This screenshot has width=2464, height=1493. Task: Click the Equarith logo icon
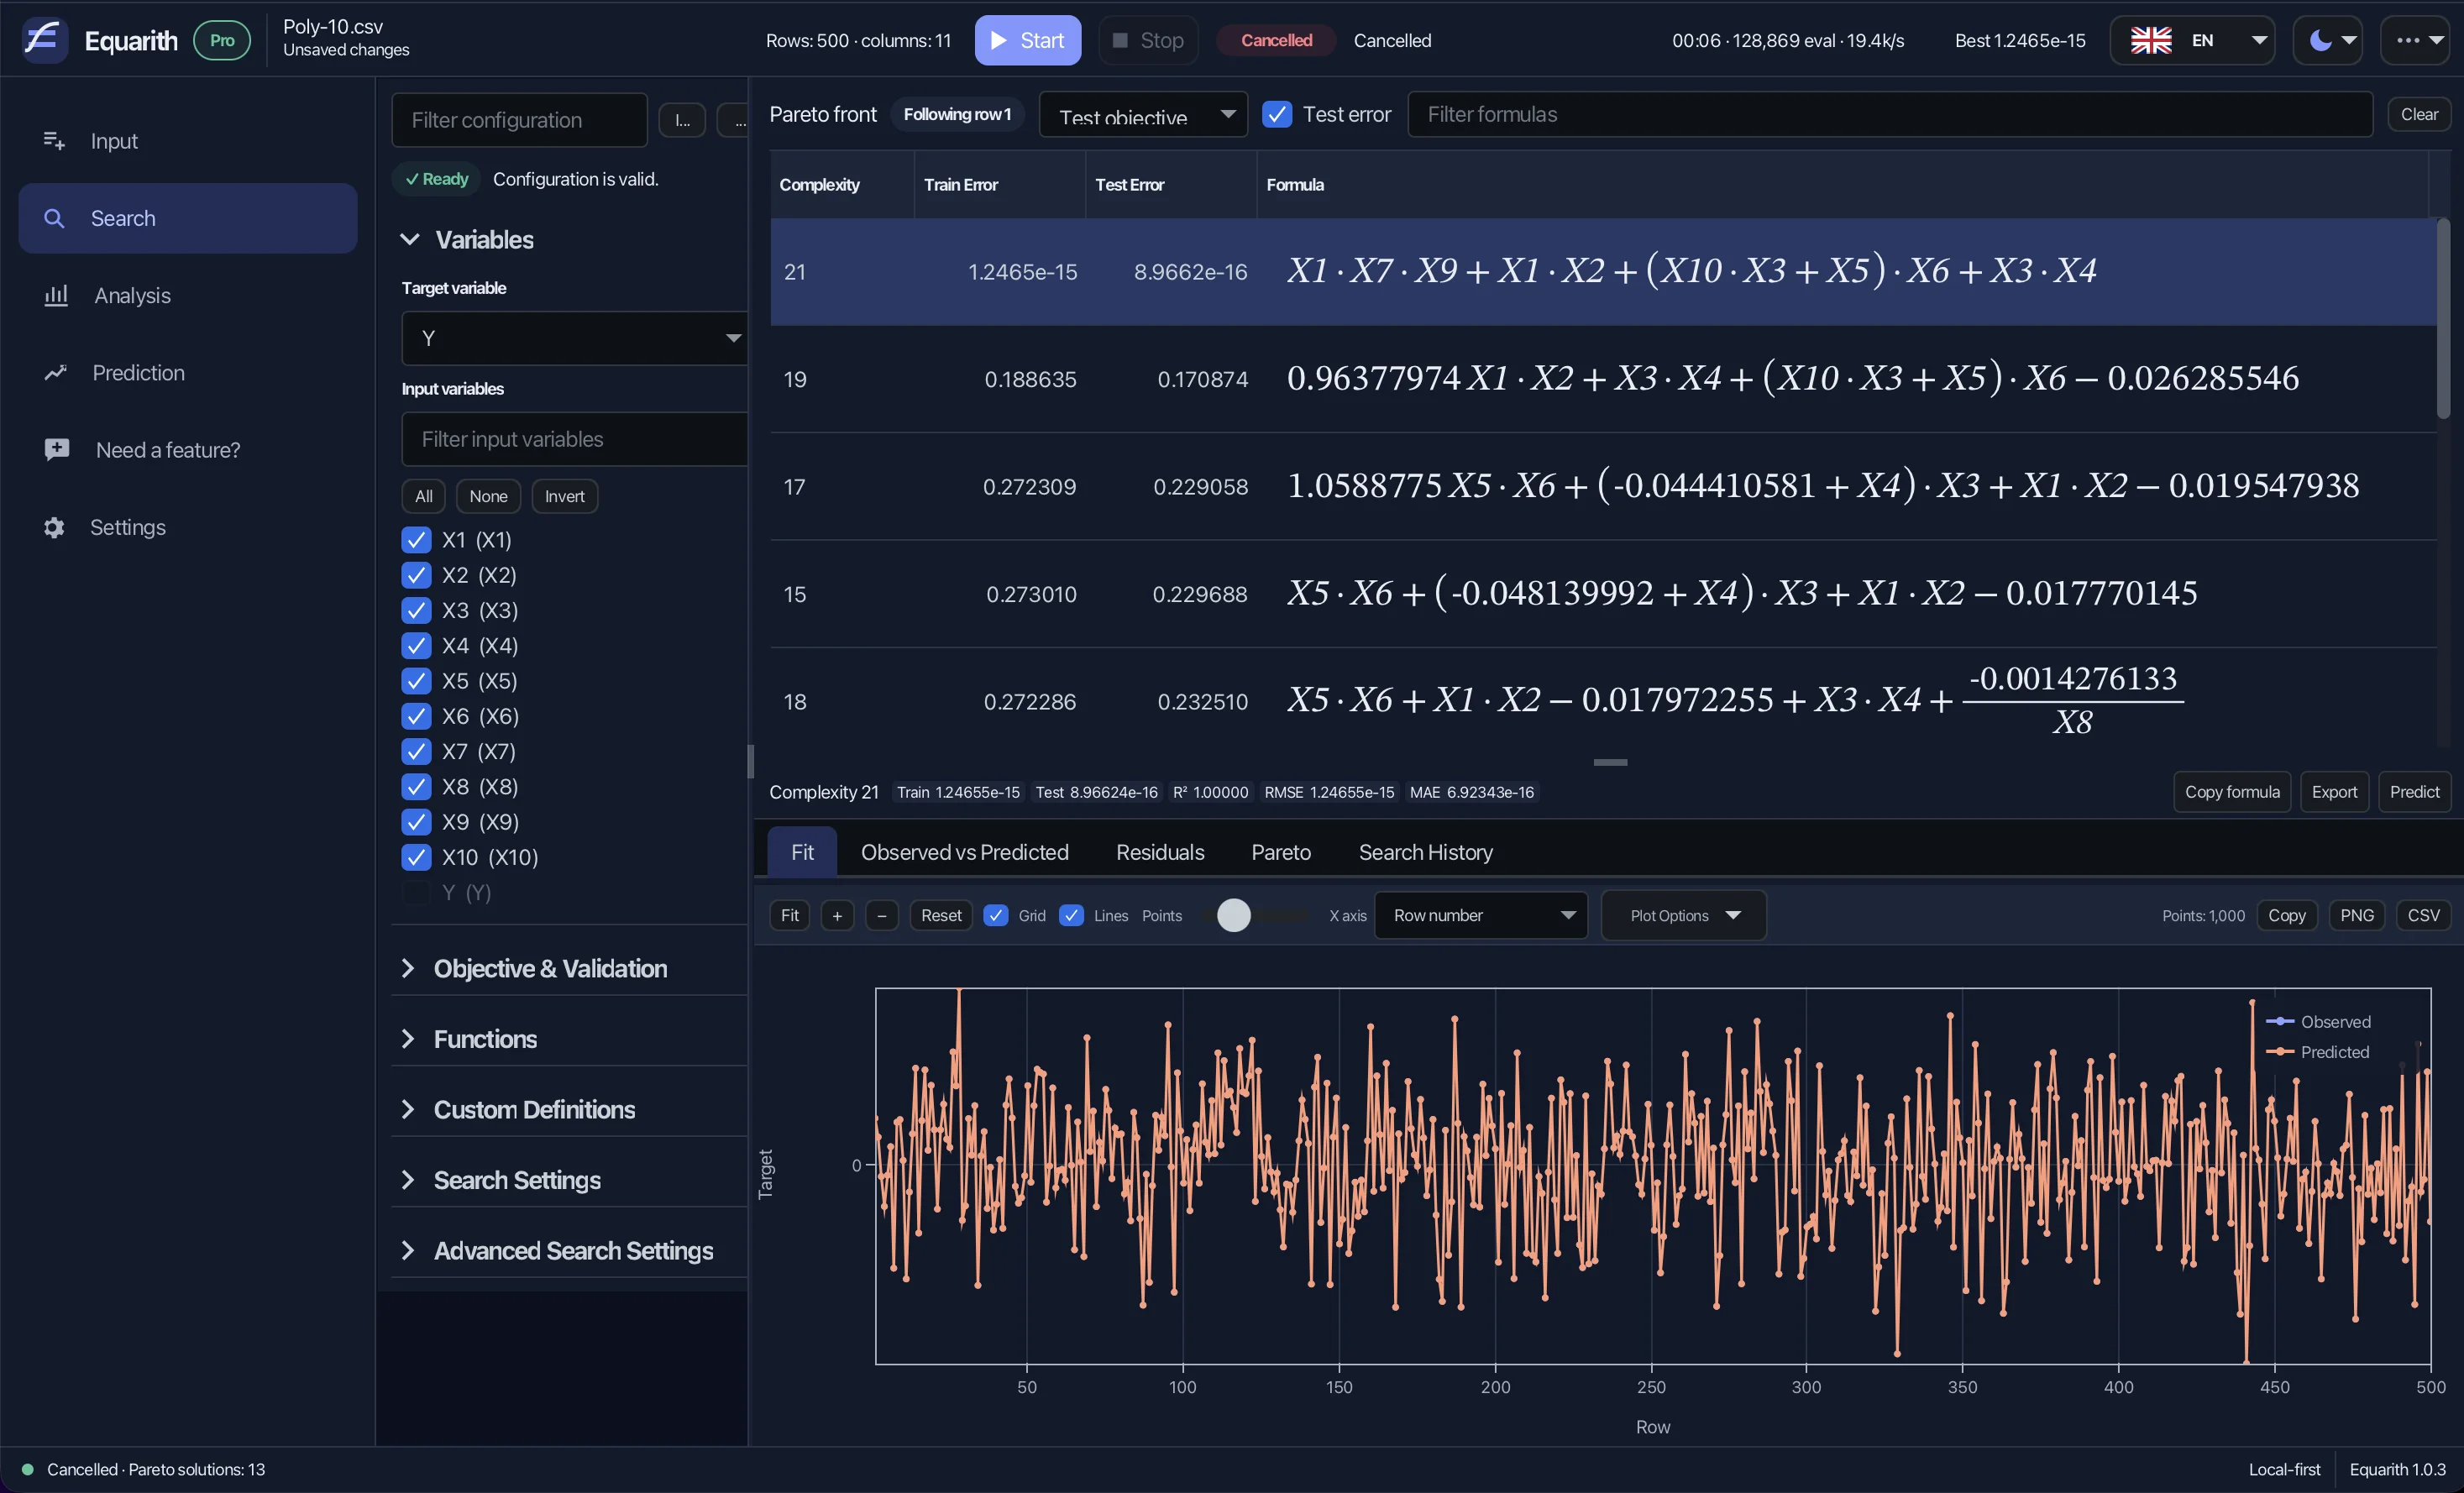coord(45,40)
